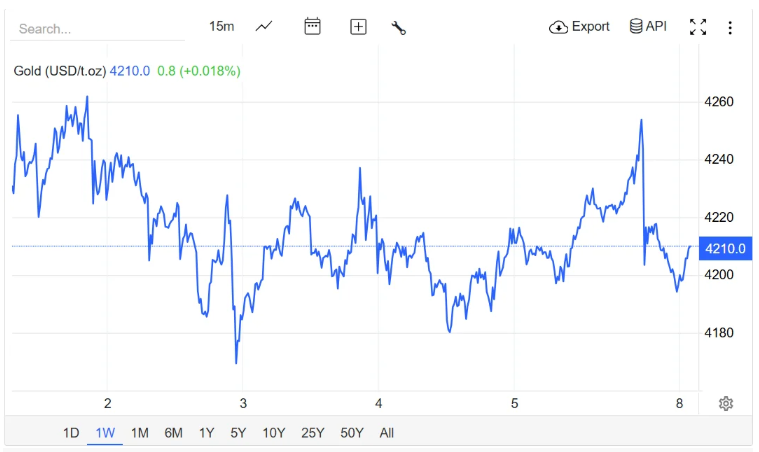Viewport: 759px width, 452px height.
Task: Click the plus icon to add comparison
Action: [358, 27]
